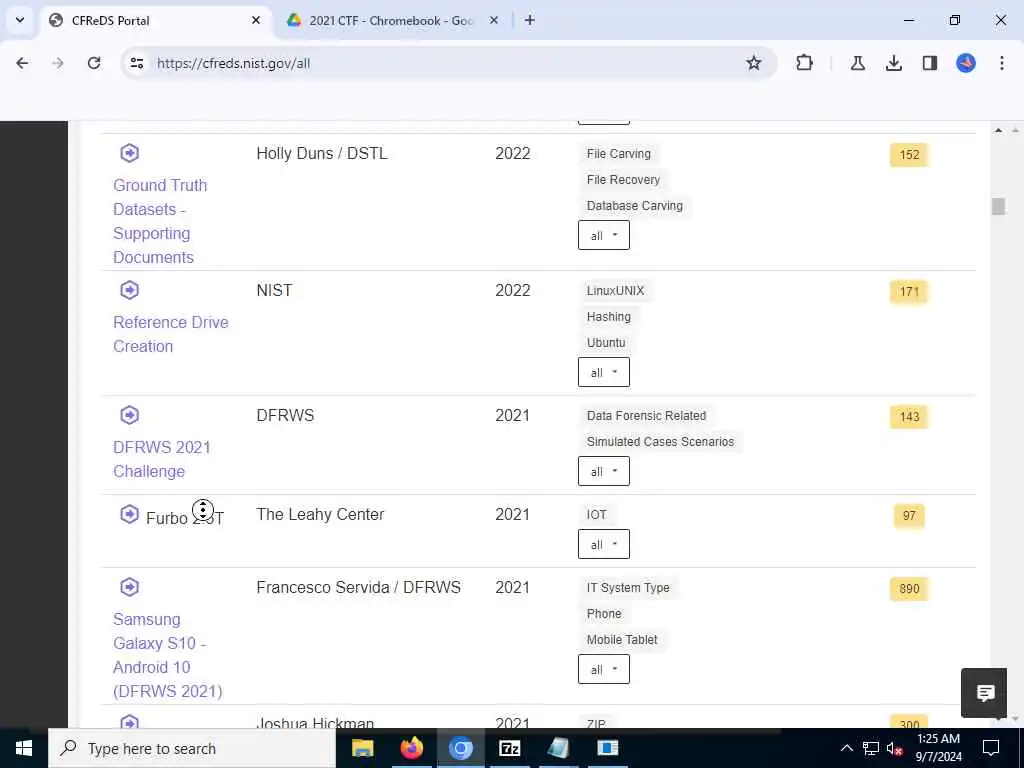Screen dimensions: 1024x768
Task: Select the IT System Type tag
Action: point(628,588)
